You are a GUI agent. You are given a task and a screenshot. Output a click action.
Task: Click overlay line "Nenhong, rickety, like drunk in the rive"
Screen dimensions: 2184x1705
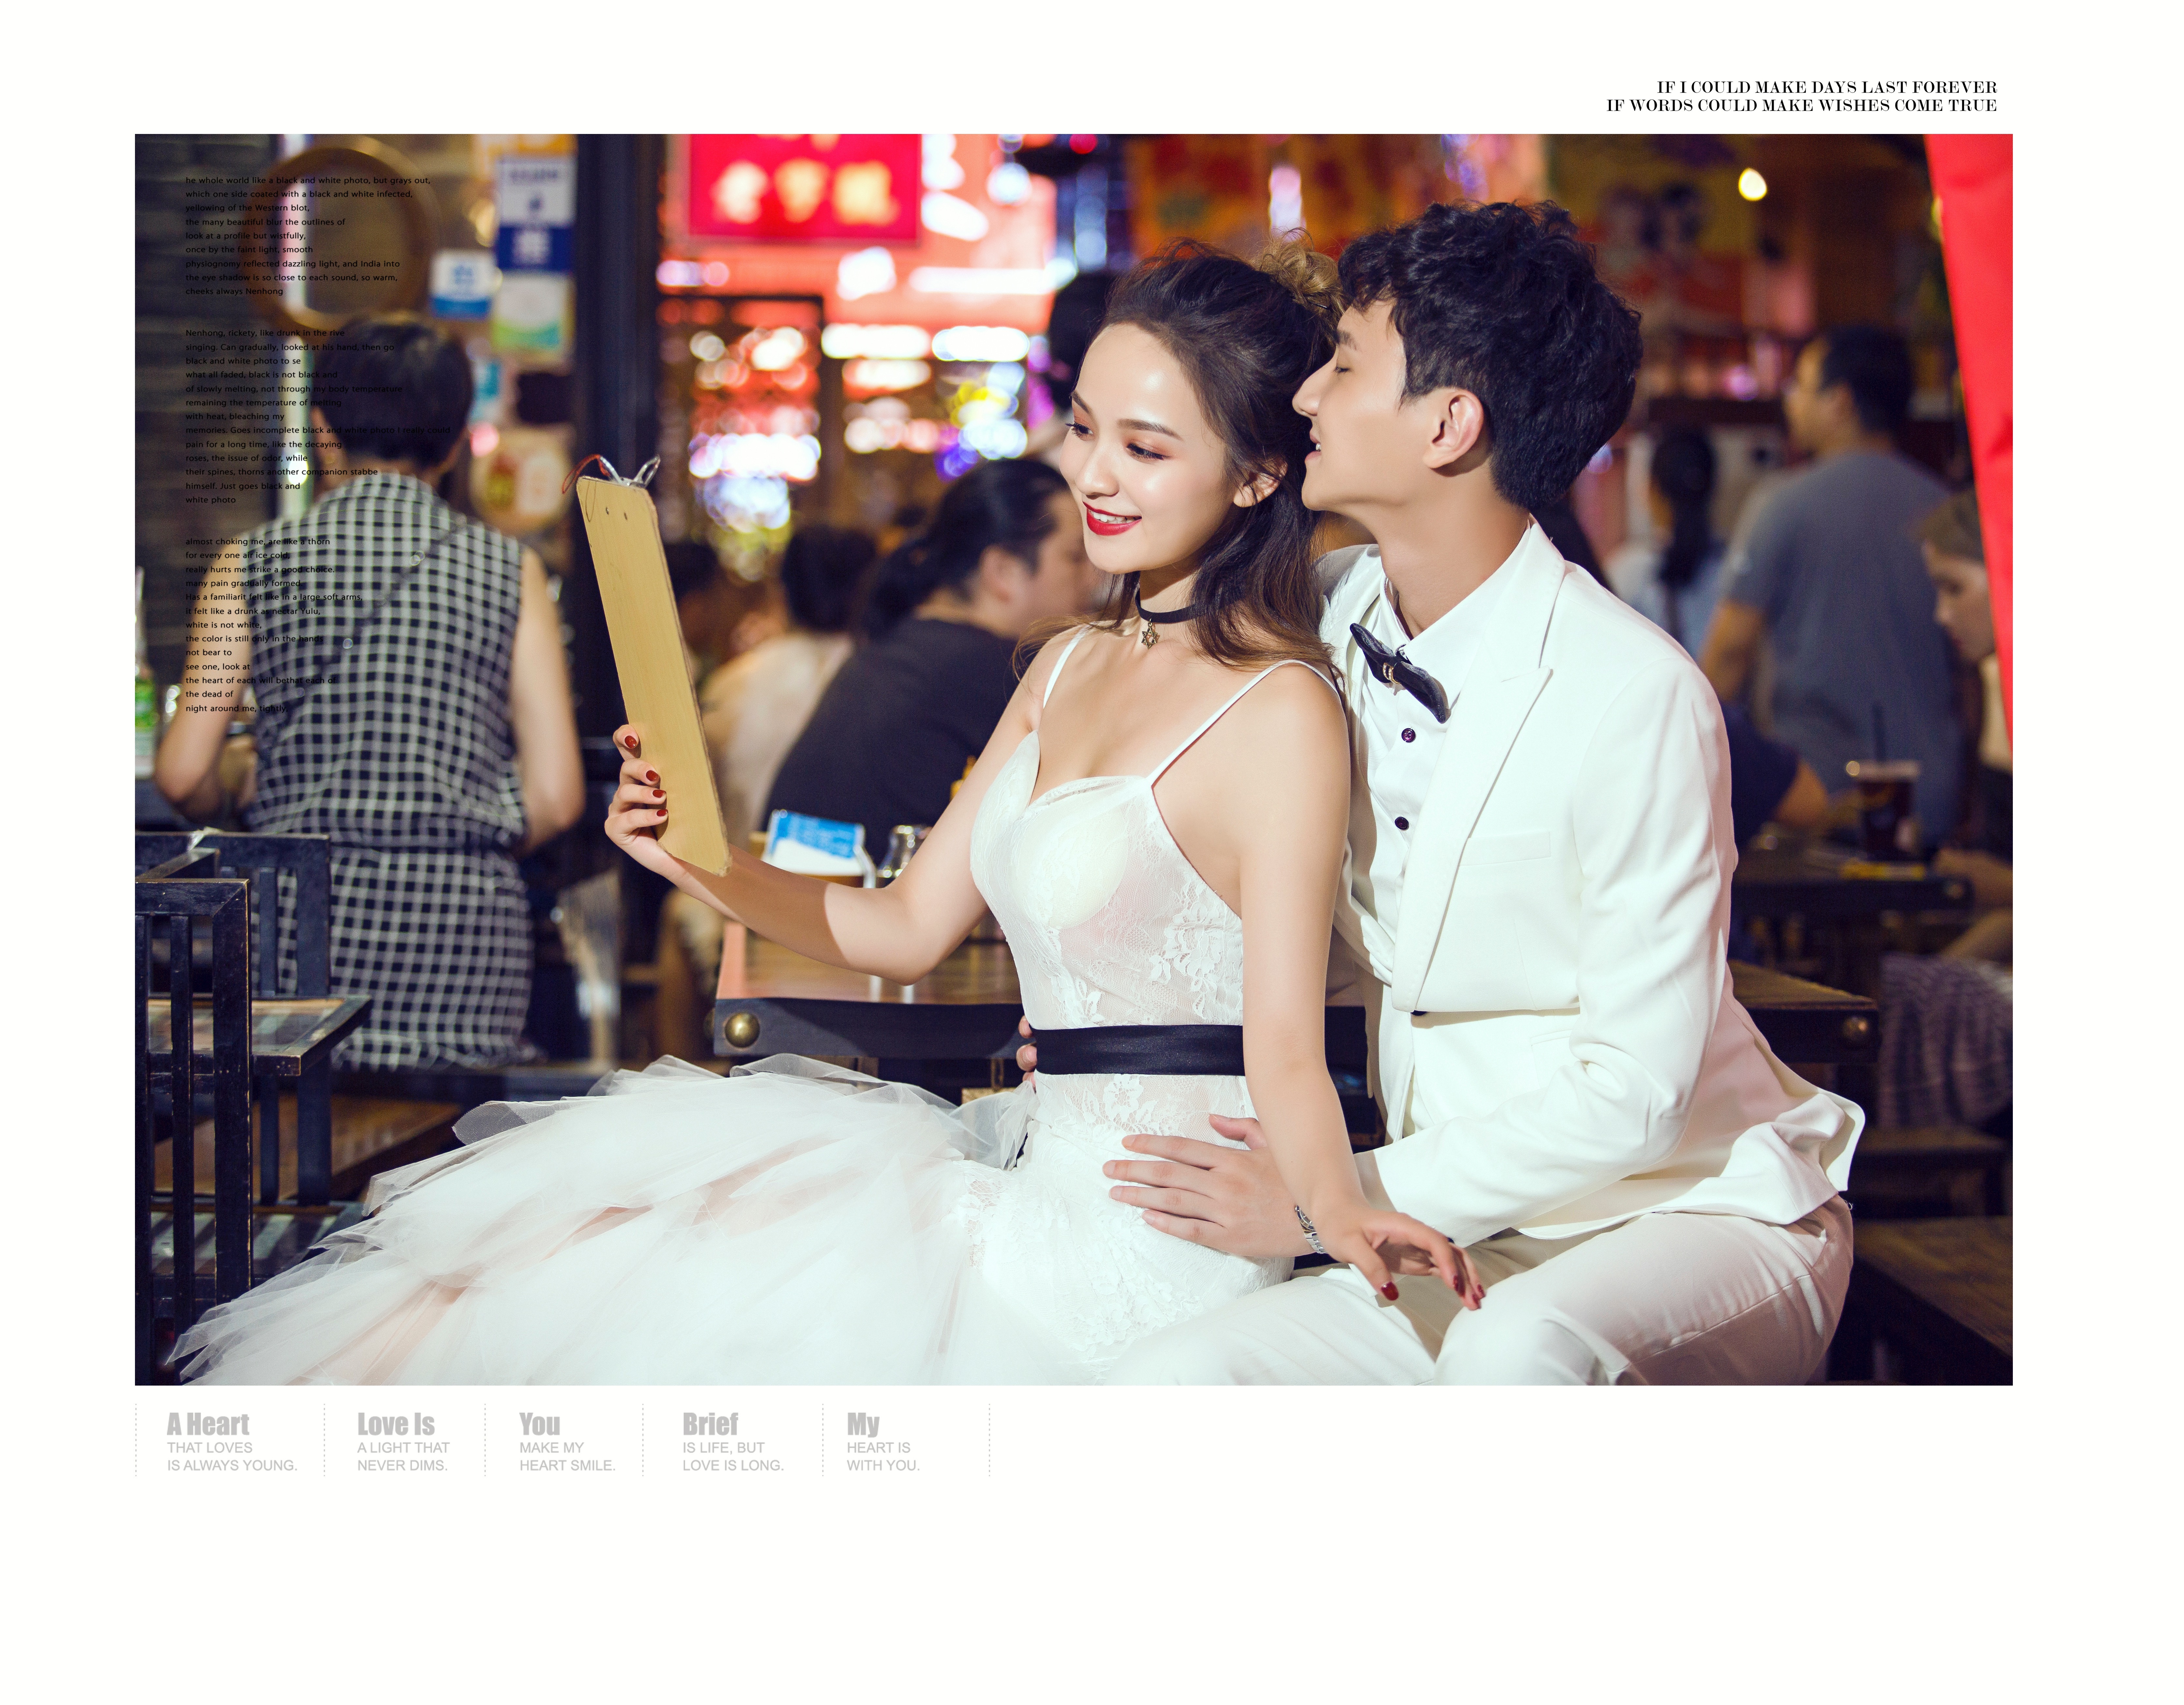(x=265, y=333)
